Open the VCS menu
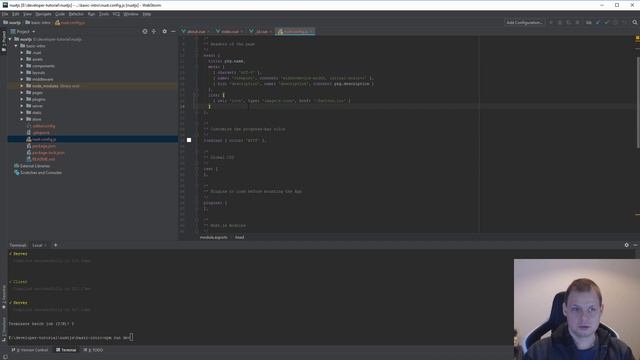This screenshot has width=640, height=360. pos(116,14)
